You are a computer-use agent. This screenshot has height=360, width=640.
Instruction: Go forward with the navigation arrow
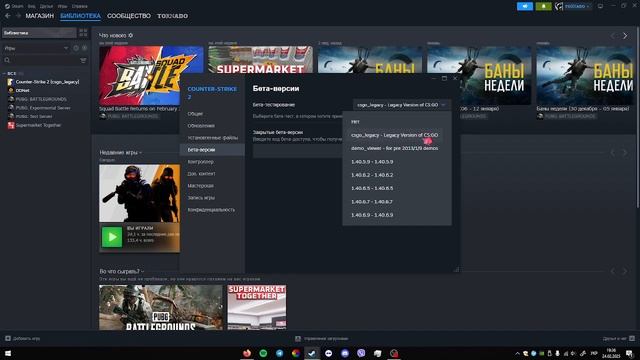pyautogui.click(x=18, y=16)
